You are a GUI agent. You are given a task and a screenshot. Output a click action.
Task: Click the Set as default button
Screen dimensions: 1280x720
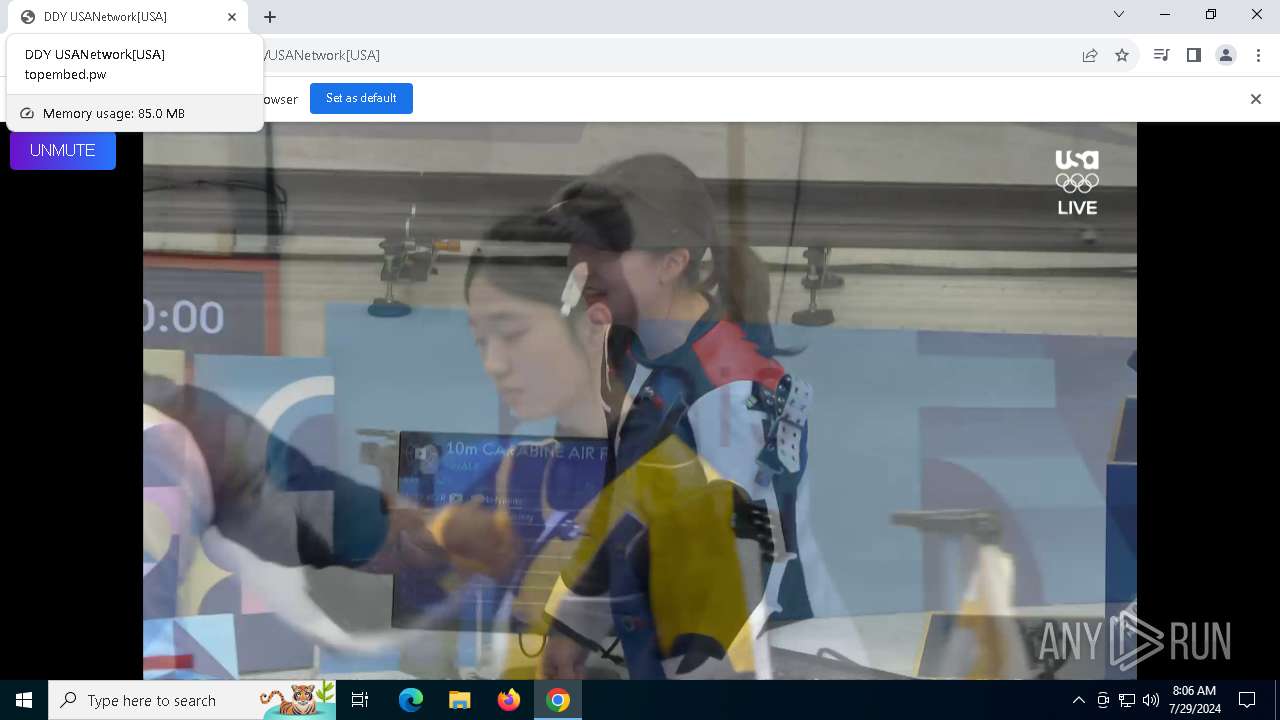[x=361, y=98]
